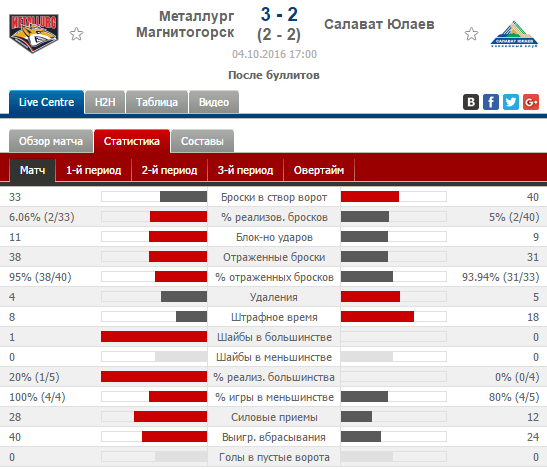Show statistics for 2-й период
The image size is (547, 469).
coord(170,170)
